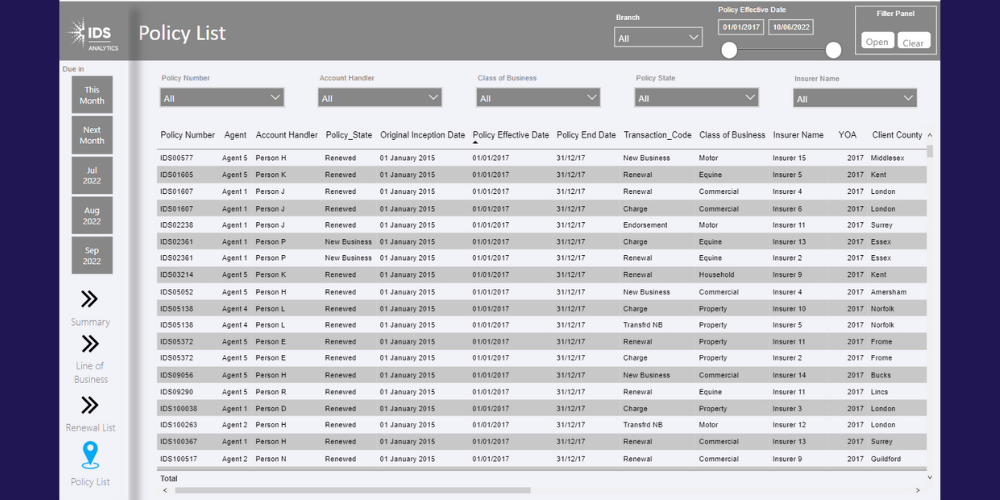Filter by This Month due tile

tap(92, 95)
